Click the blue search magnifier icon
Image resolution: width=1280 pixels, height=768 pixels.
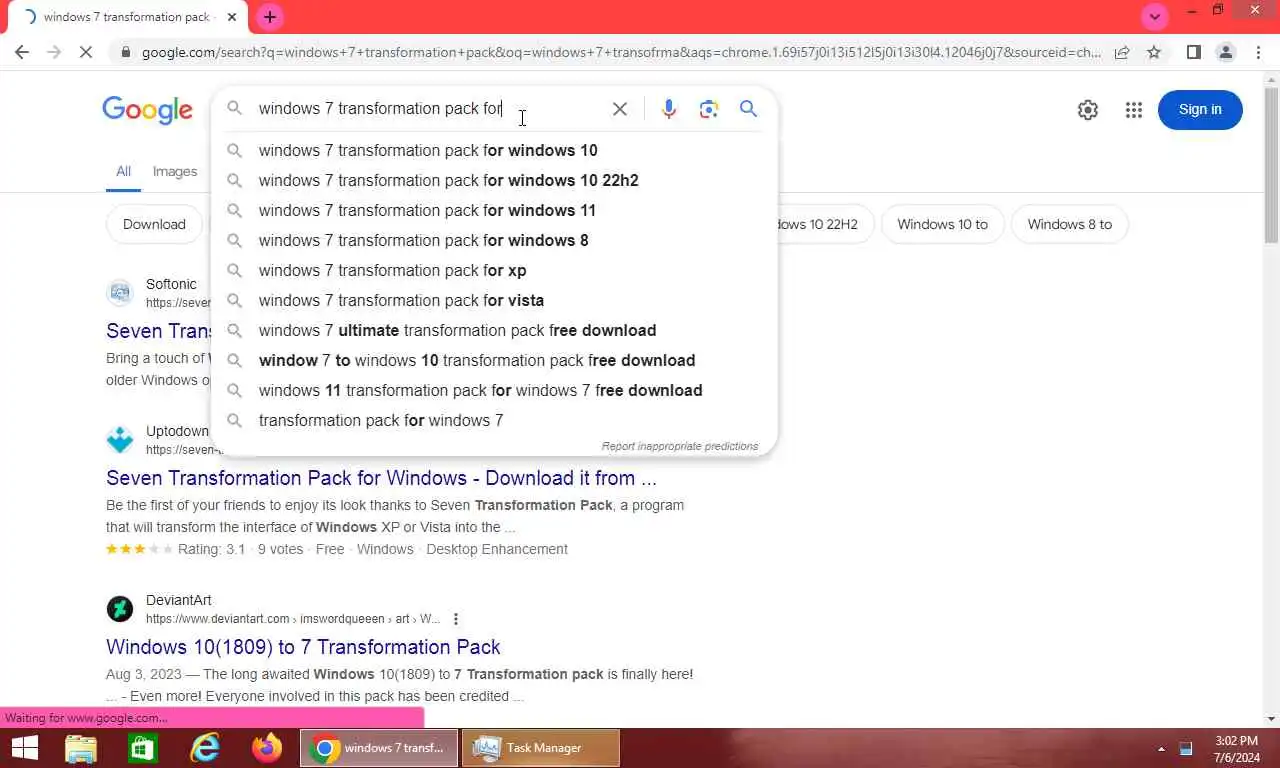click(748, 109)
